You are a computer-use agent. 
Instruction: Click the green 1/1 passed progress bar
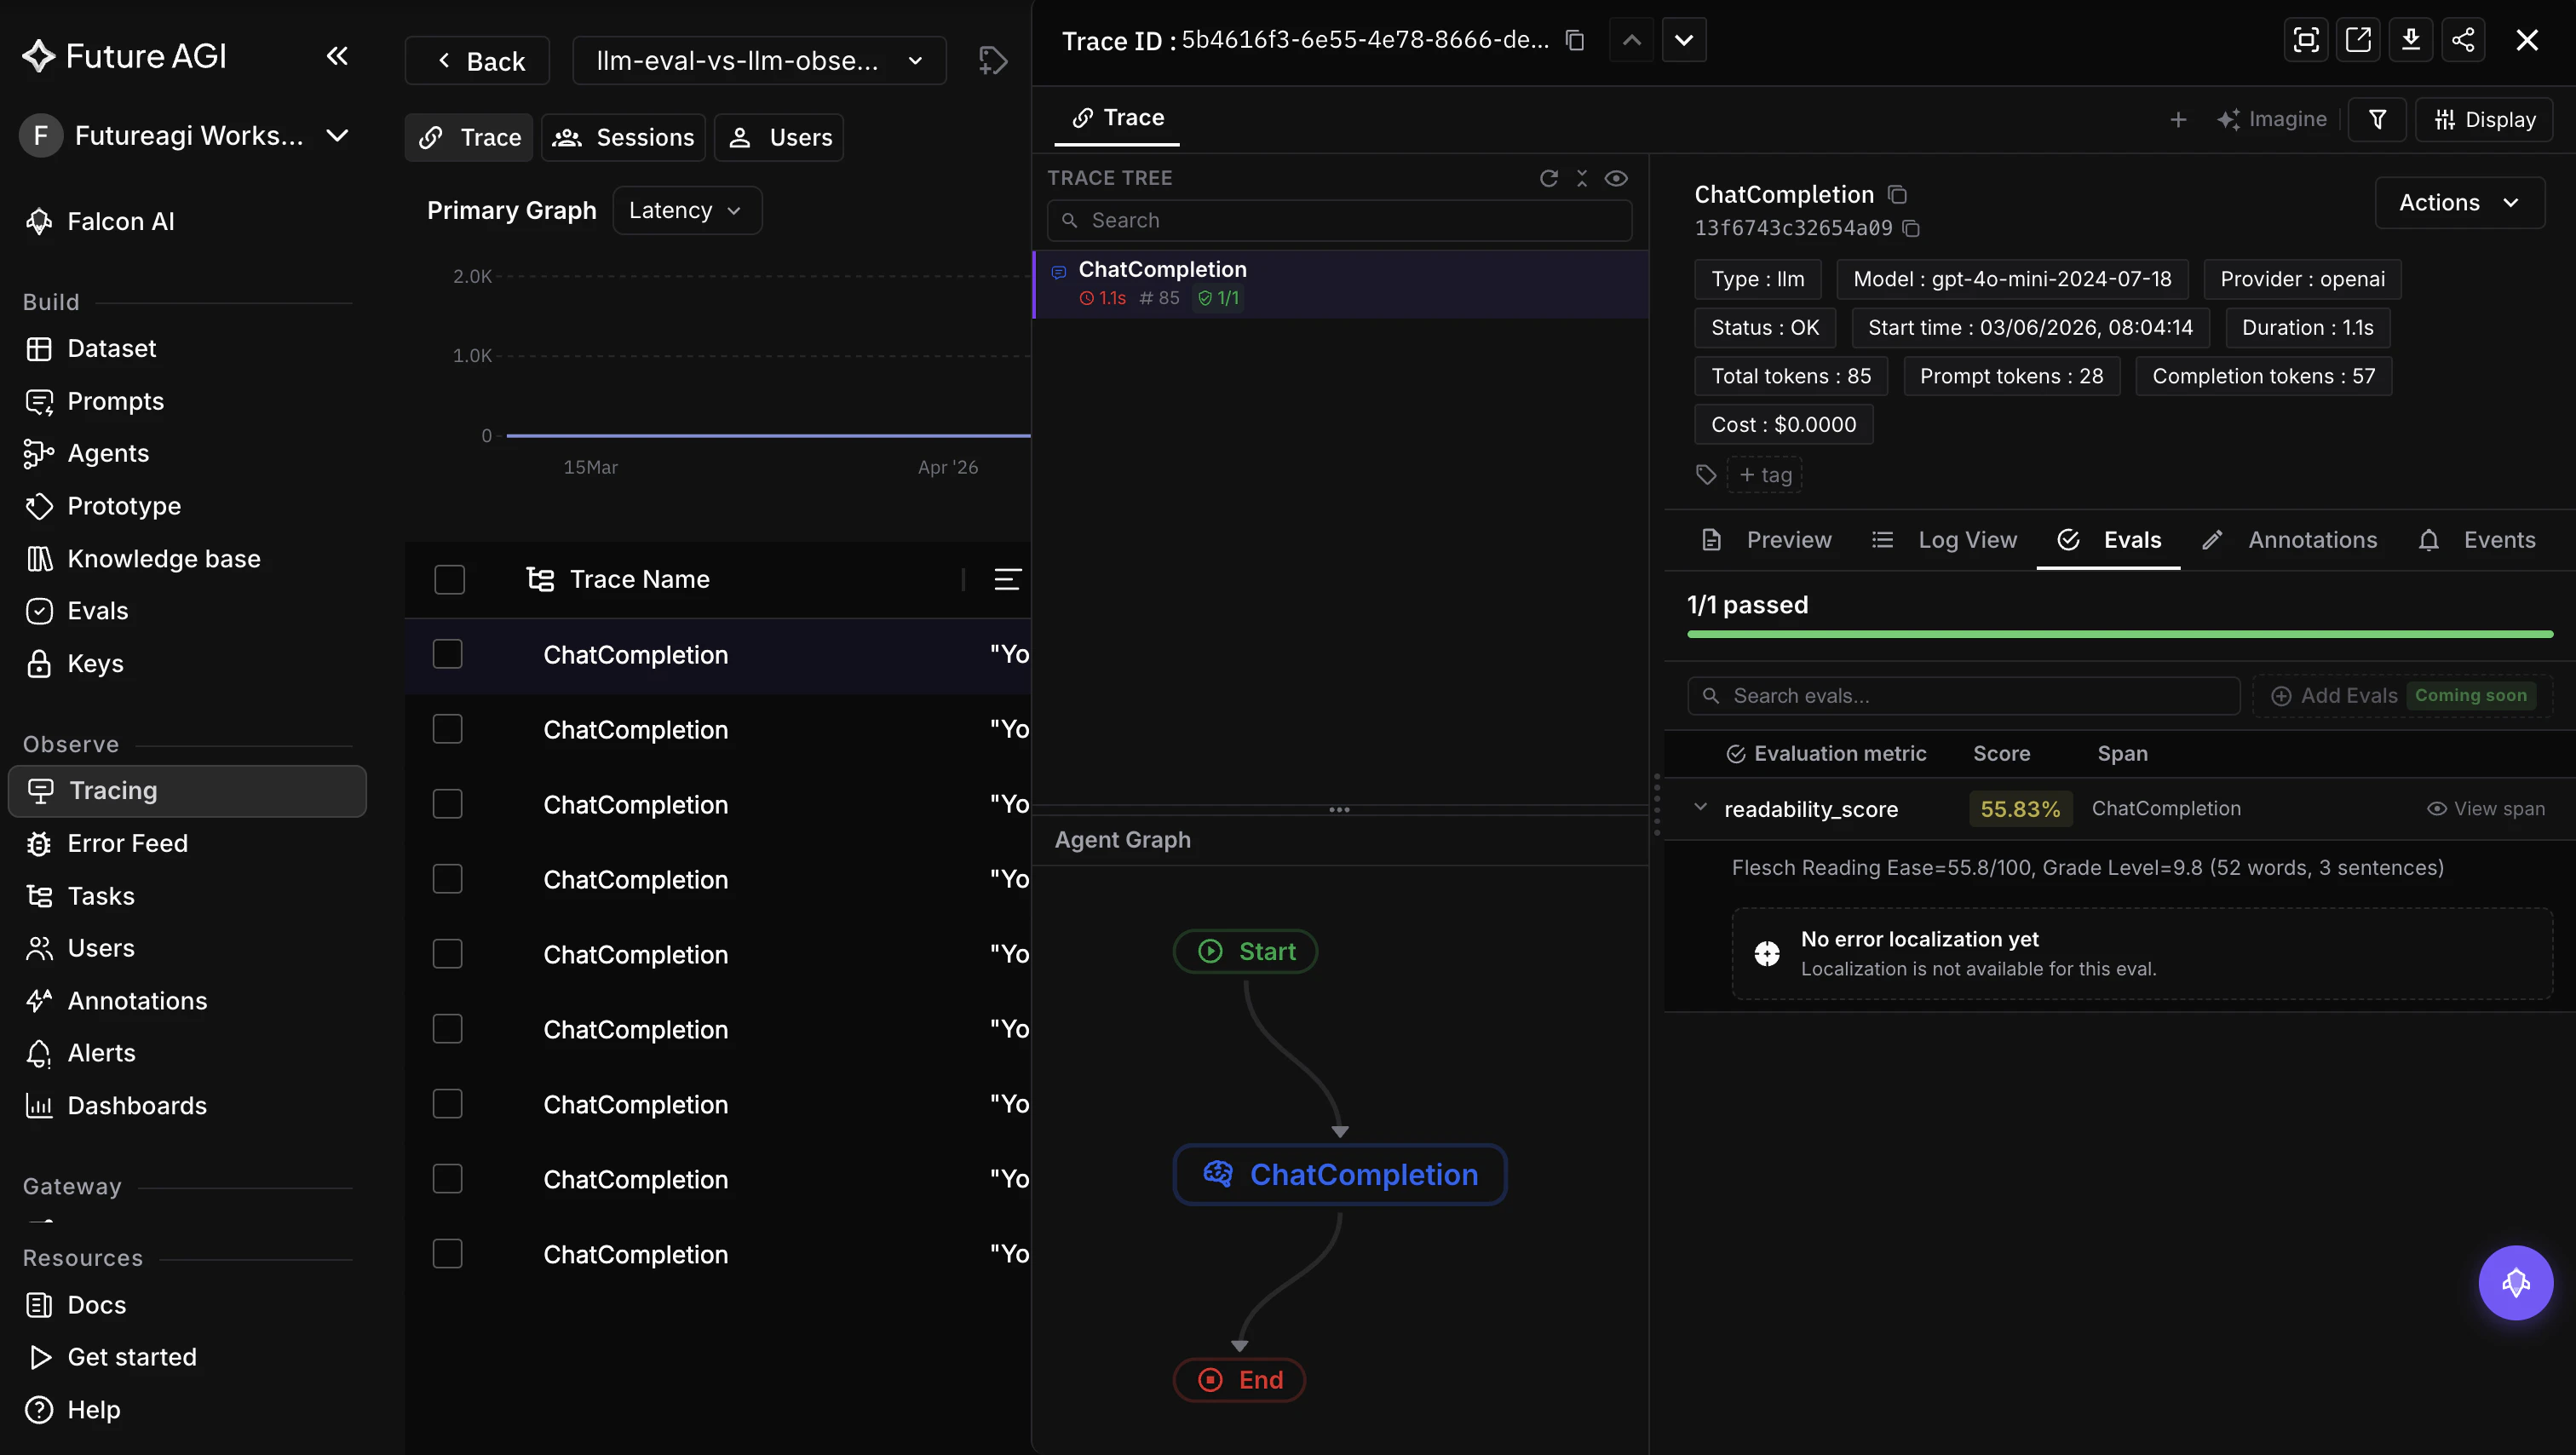(2120, 634)
